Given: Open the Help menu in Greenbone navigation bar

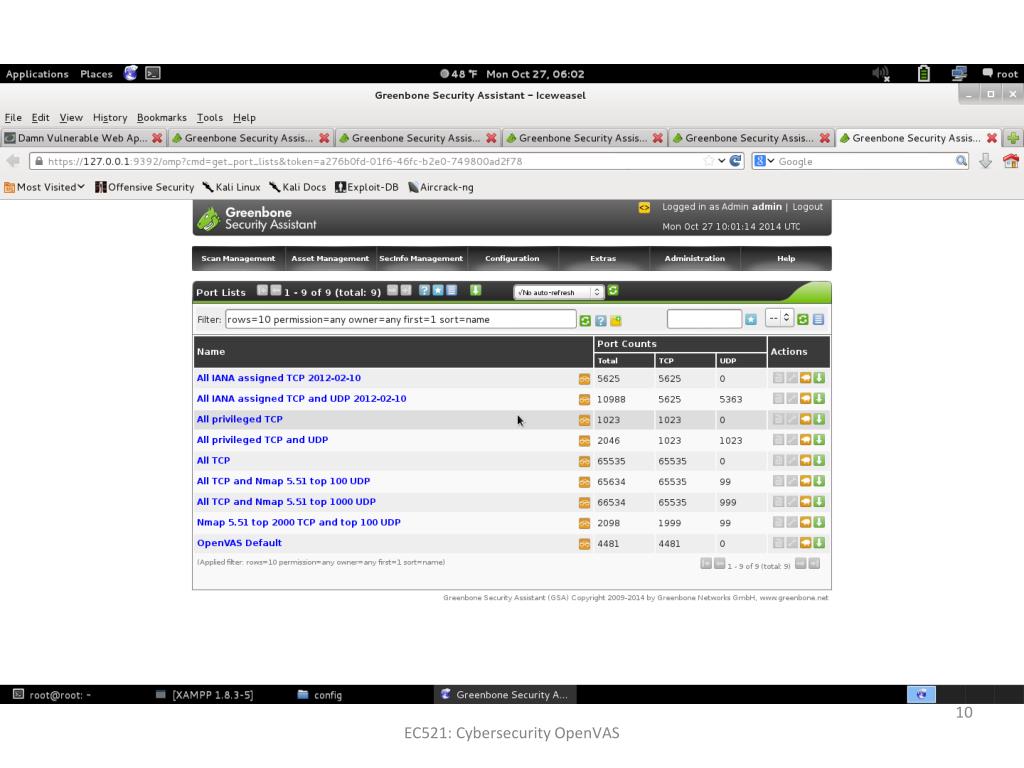Looking at the screenshot, I should 786,259.
